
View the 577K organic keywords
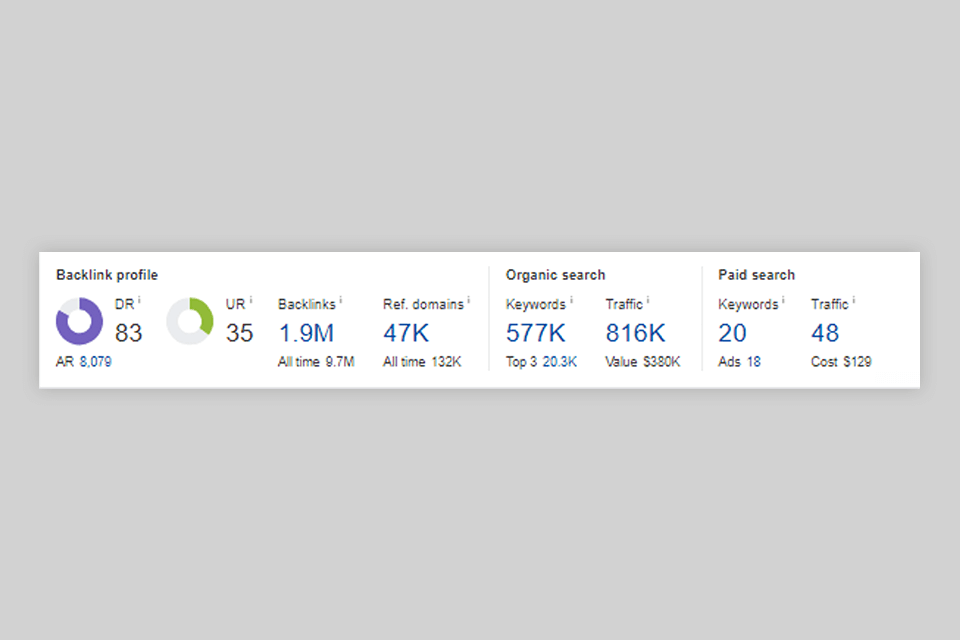click(x=535, y=333)
